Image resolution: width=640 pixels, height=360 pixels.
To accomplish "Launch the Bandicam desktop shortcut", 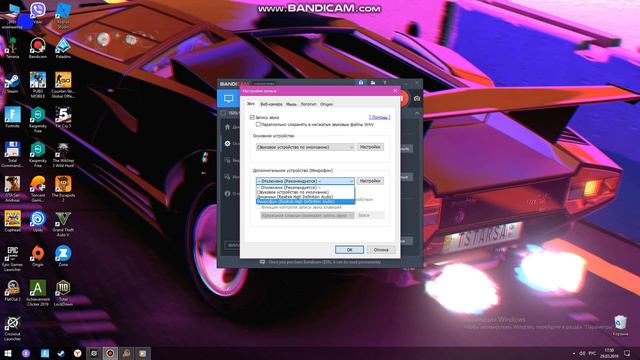I will click(x=38, y=47).
